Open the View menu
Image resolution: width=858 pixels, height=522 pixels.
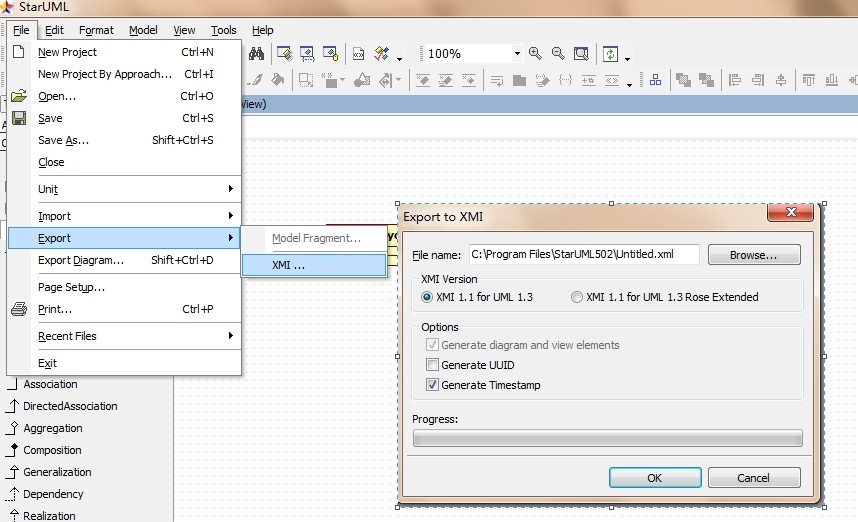[184, 30]
